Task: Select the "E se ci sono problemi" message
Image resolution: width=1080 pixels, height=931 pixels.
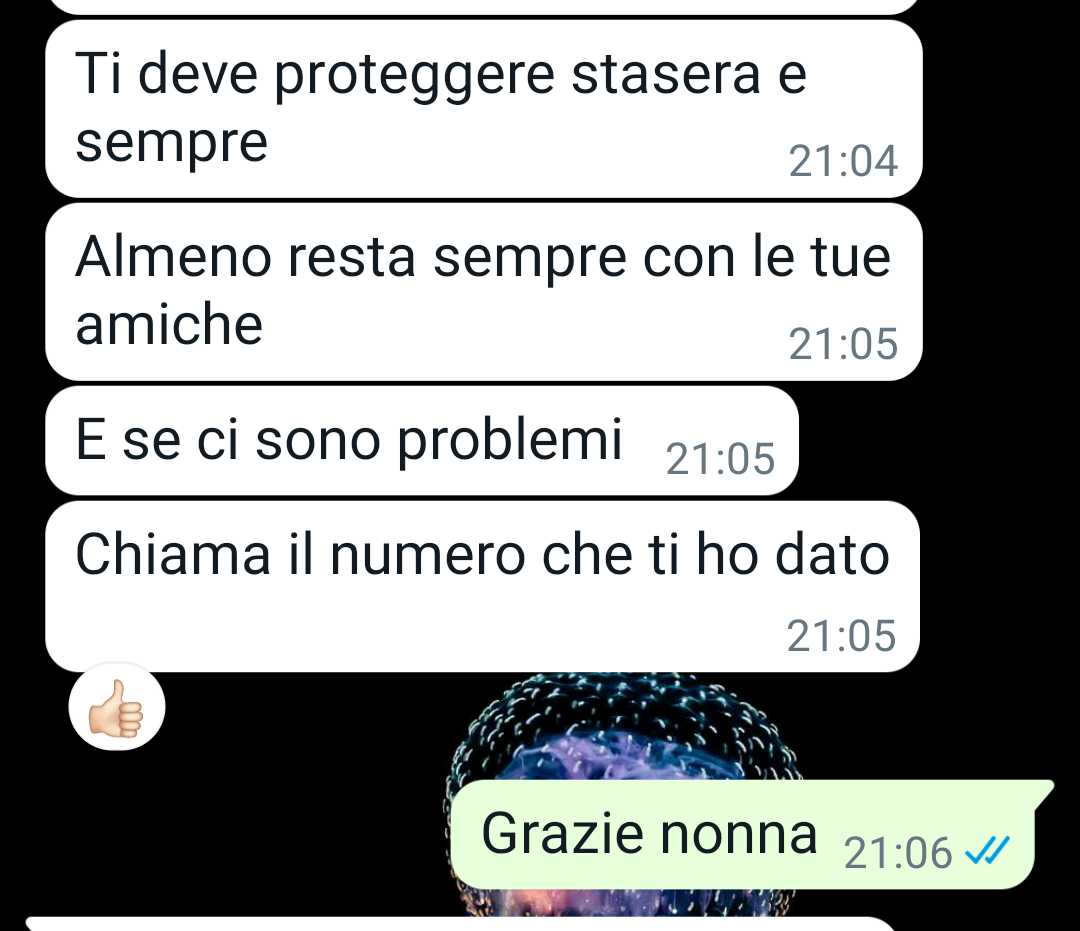Action: point(422,441)
